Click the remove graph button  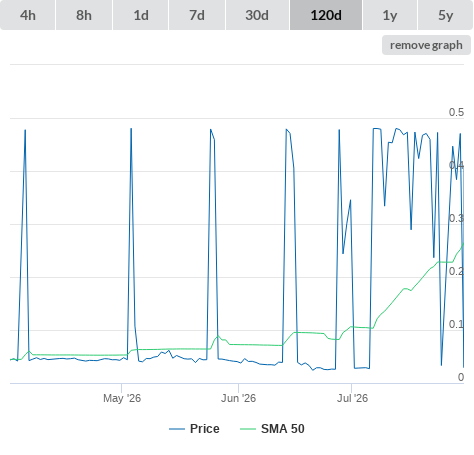coord(426,45)
